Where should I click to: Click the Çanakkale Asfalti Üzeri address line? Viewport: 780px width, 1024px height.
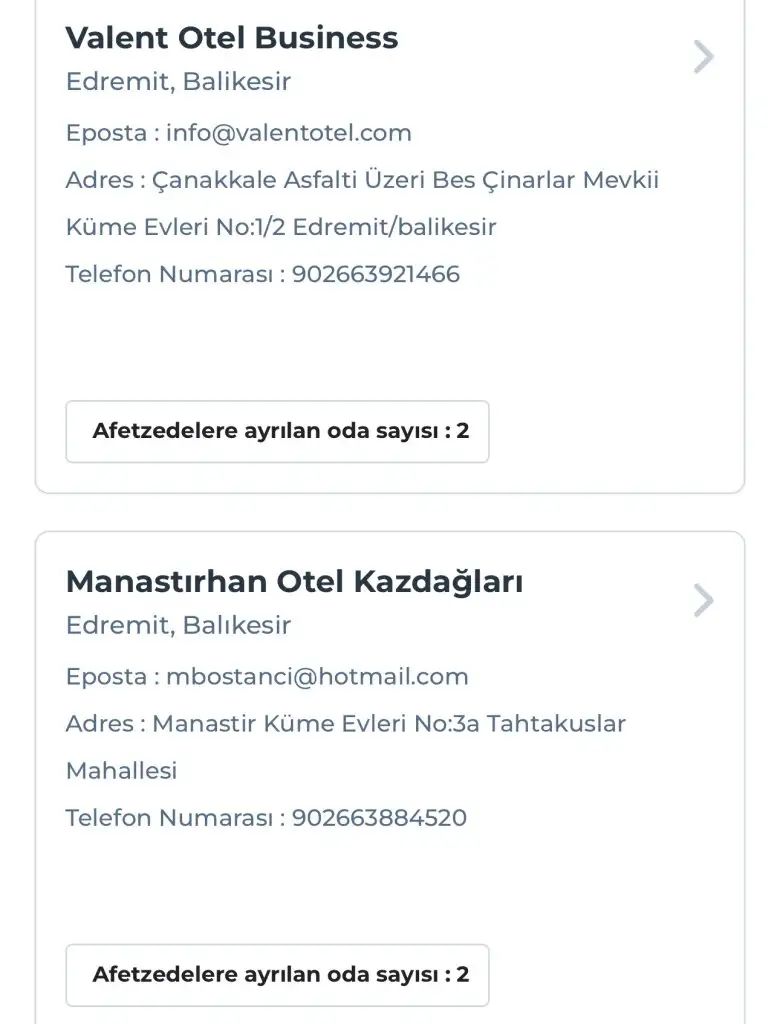point(405,180)
